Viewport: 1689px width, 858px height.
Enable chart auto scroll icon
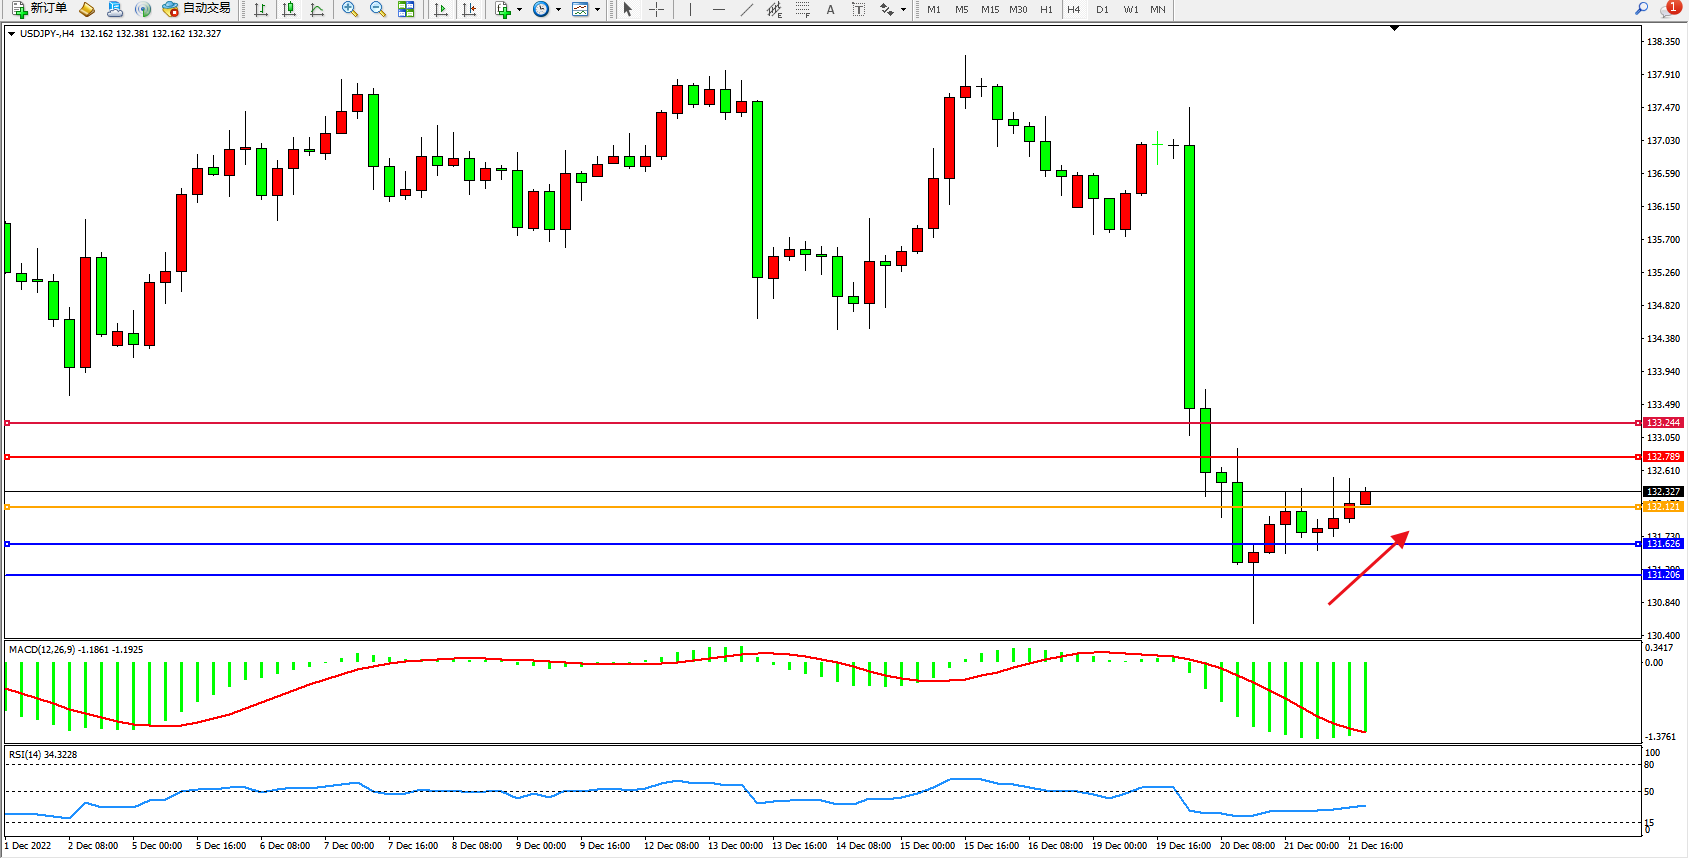(441, 9)
